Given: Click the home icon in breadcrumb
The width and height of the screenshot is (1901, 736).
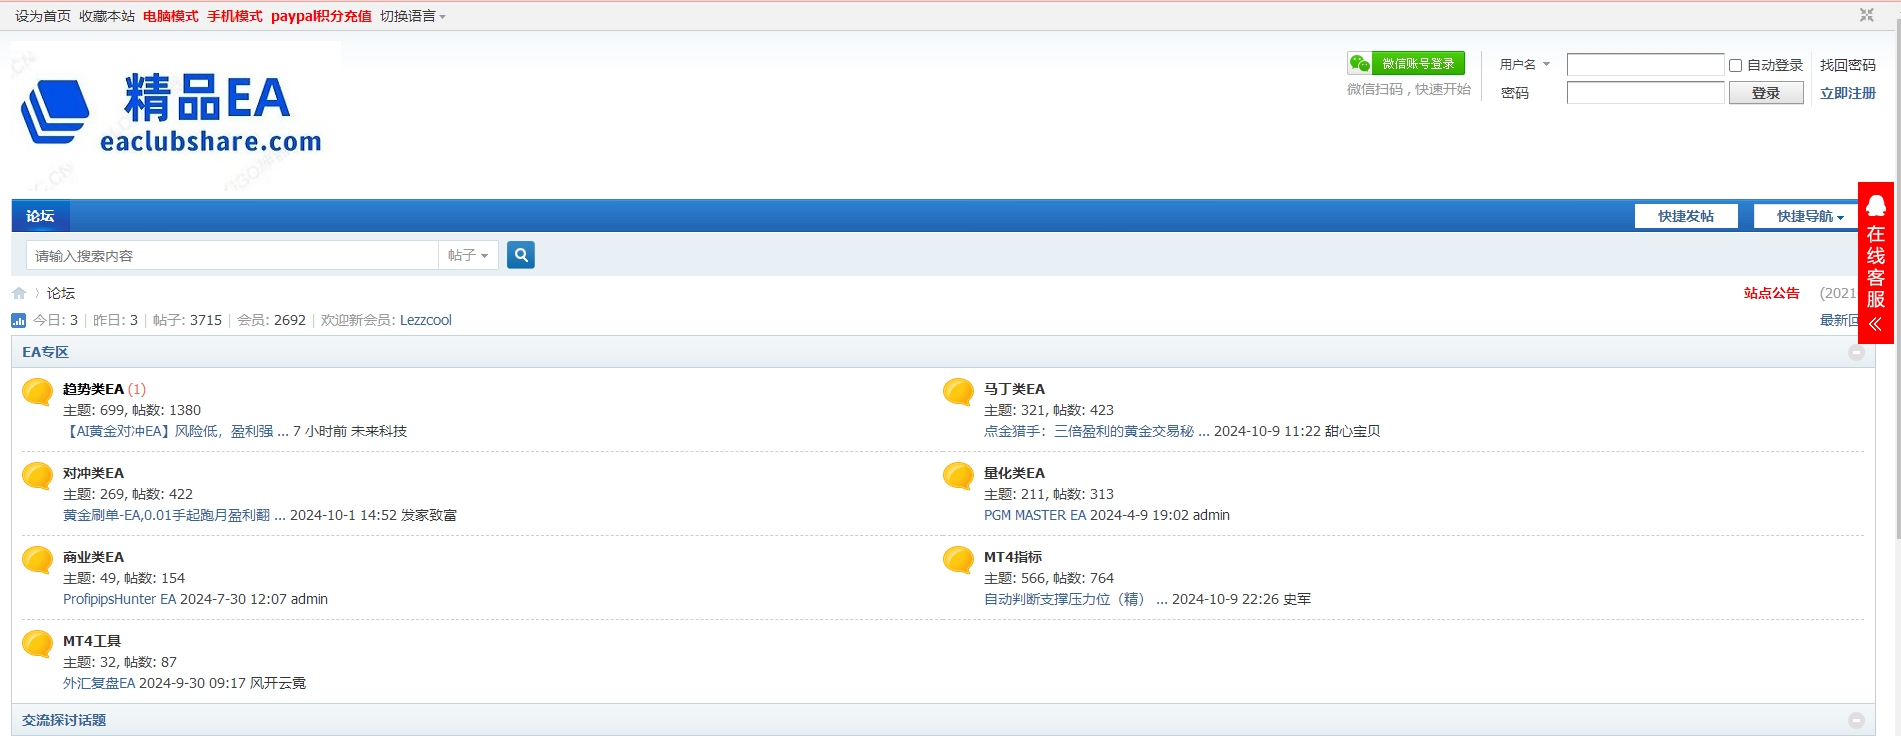Looking at the screenshot, I should point(19,293).
